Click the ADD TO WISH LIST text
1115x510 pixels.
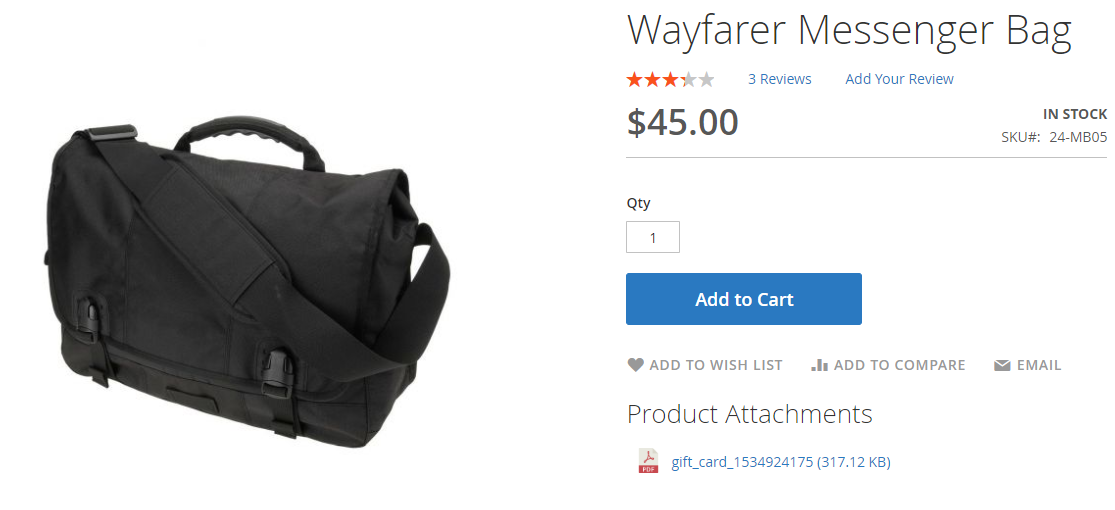click(716, 365)
